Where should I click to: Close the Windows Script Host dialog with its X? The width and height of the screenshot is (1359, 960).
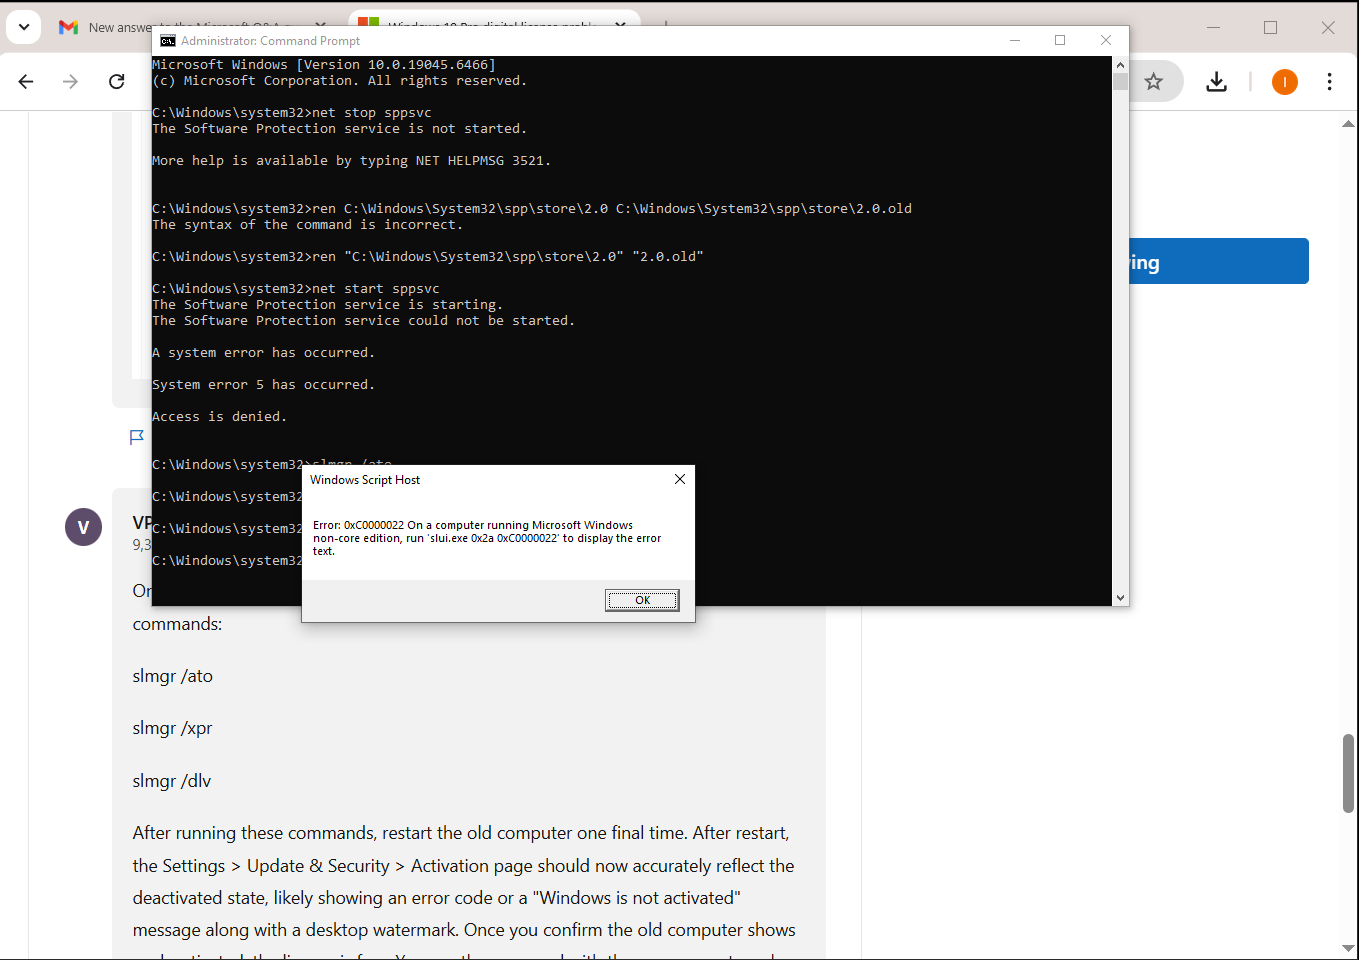pos(680,479)
